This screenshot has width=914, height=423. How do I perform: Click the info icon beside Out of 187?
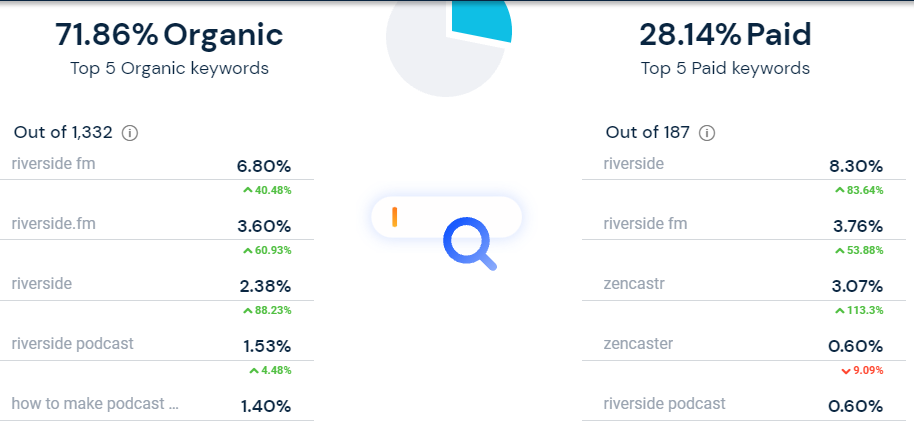[x=708, y=133]
